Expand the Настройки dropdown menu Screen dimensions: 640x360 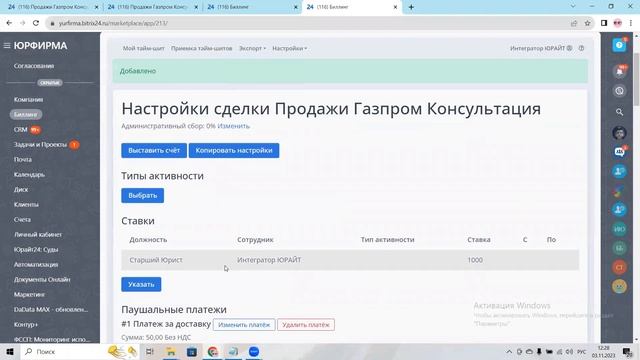289,48
